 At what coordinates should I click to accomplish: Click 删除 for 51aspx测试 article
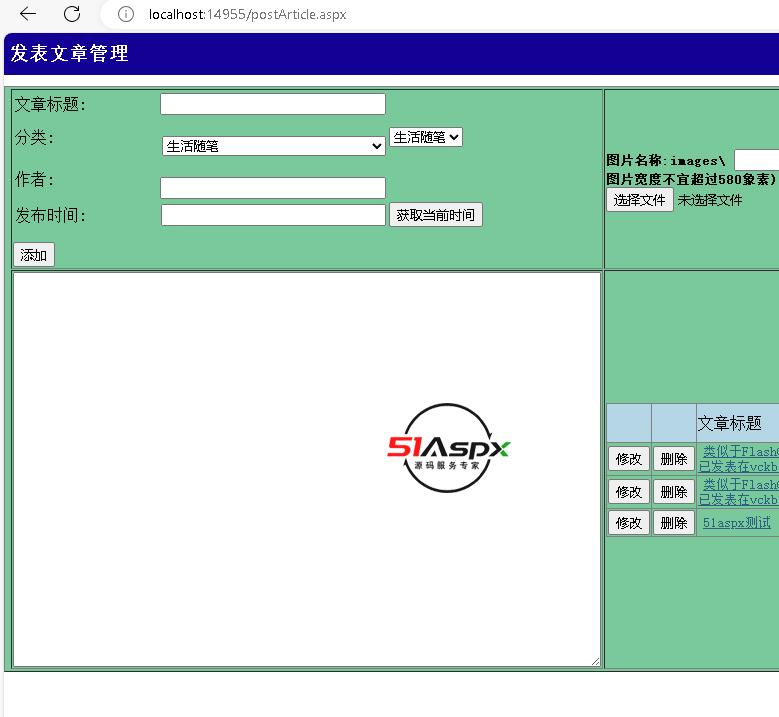tap(674, 523)
